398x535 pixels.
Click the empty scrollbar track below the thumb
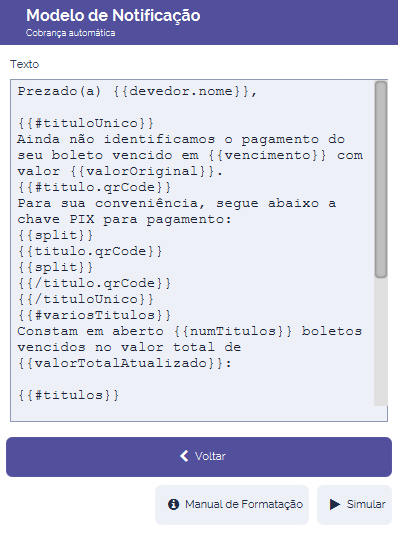[x=381, y=341]
